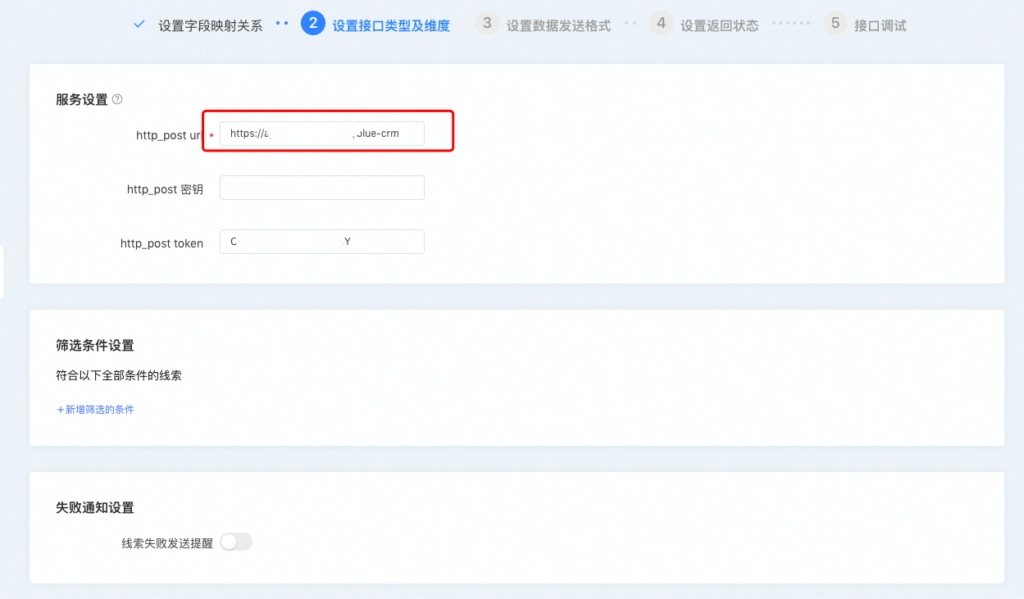Go back to the 设置字段映射关系 step

[x=210, y=26]
